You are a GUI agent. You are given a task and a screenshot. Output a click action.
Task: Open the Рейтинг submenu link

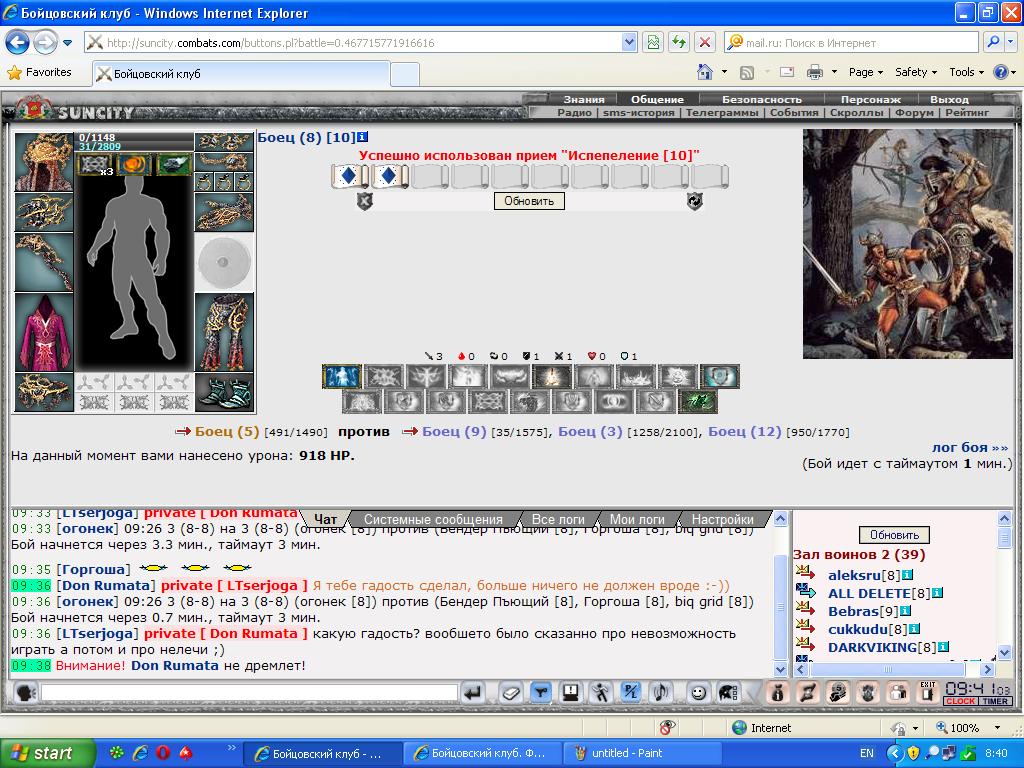(x=967, y=112)
